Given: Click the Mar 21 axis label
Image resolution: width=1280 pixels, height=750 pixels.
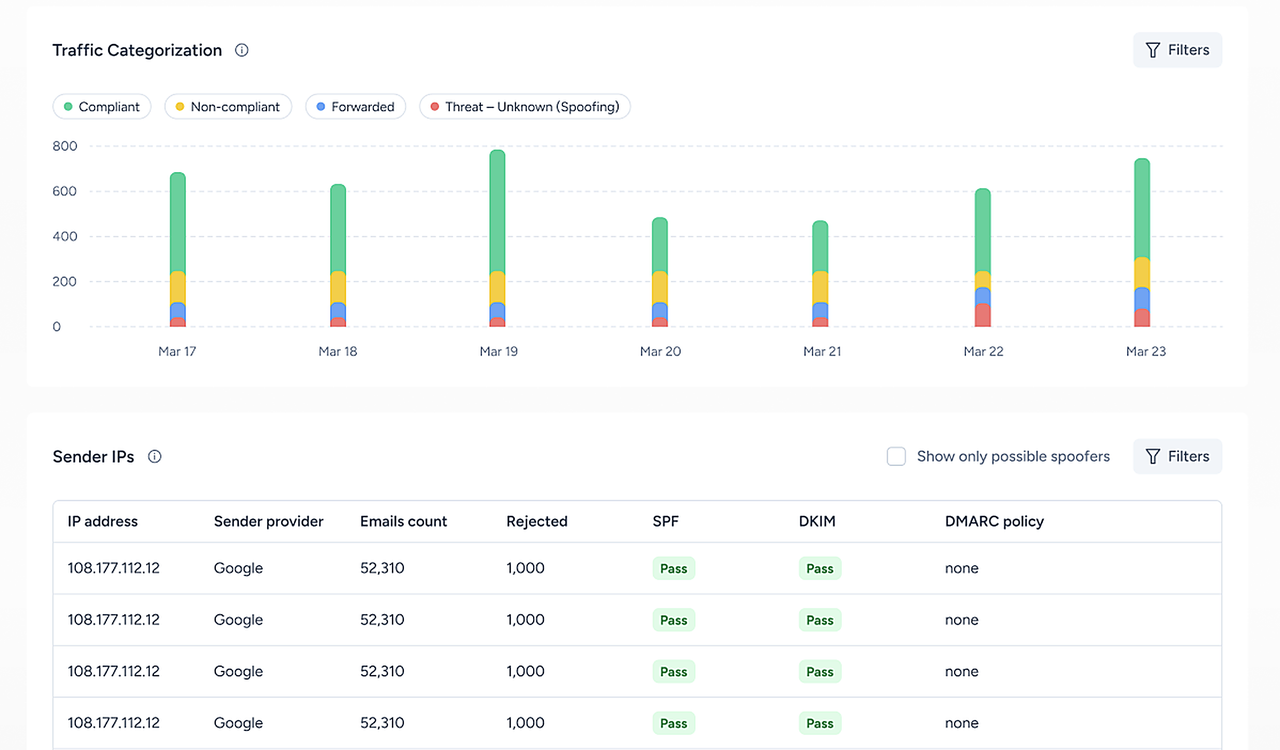Looking at the screenshot, I should [x=822, y=351].
